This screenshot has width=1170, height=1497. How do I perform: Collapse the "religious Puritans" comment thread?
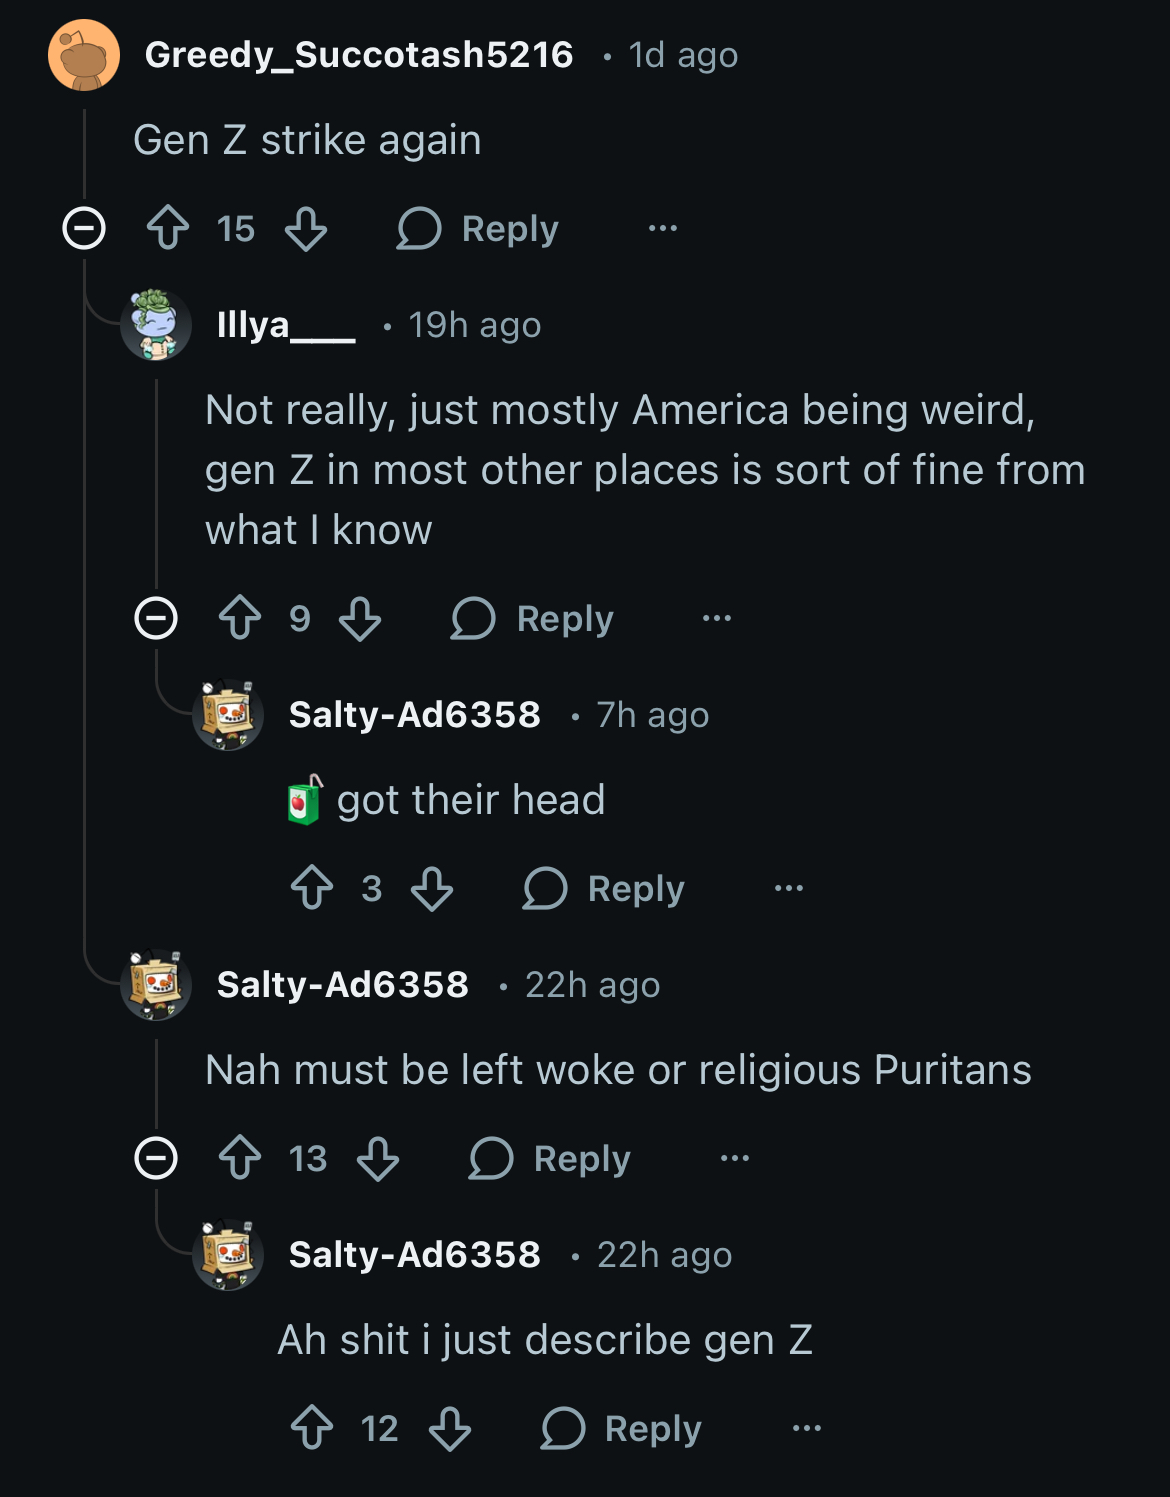pos(156,1158)
